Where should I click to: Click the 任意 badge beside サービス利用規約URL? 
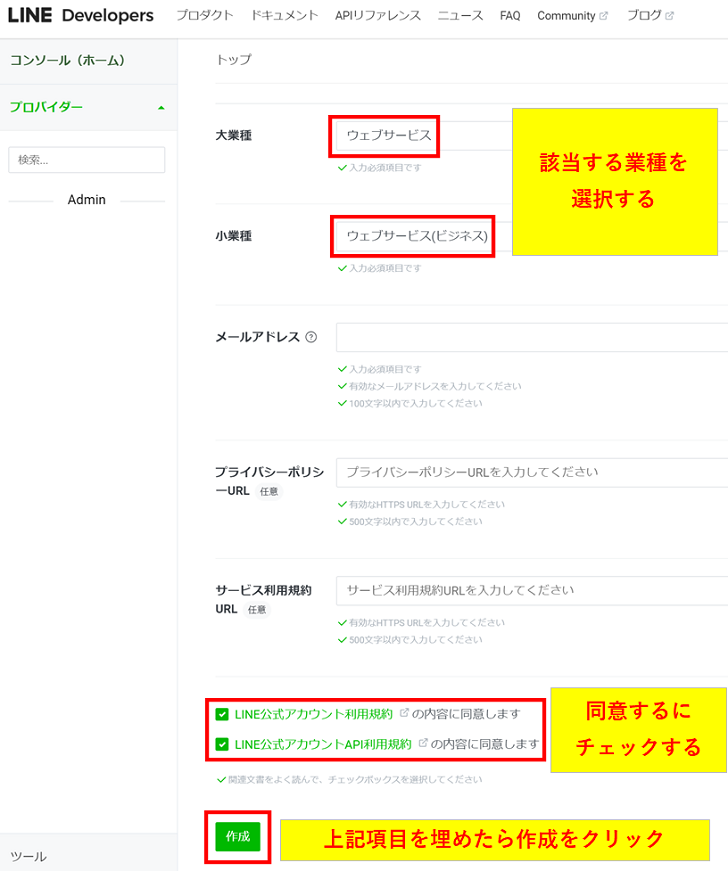pos(257,609)
